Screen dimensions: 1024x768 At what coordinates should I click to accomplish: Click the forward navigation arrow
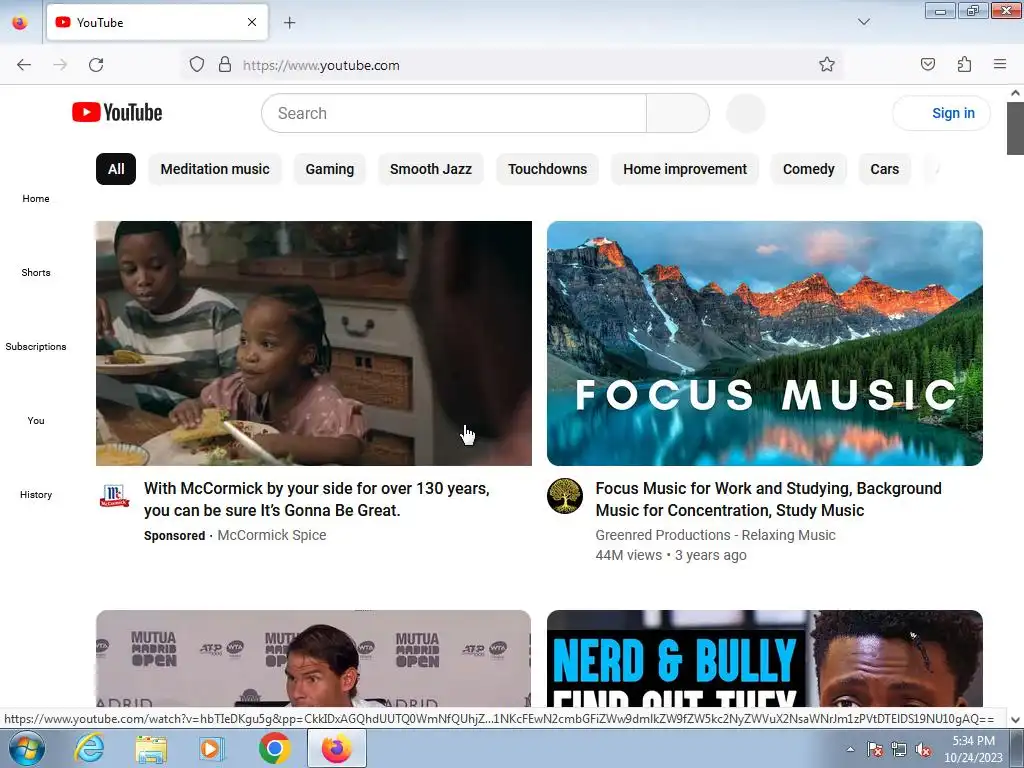[x=60, y=65]
